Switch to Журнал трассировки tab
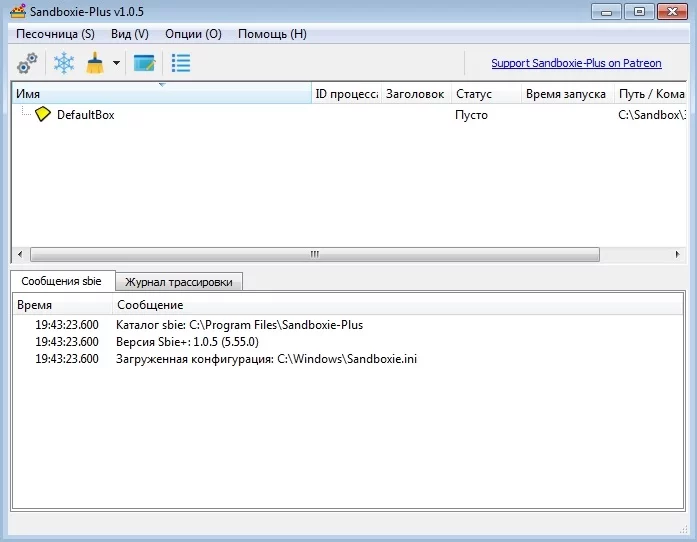 (179, 282)
